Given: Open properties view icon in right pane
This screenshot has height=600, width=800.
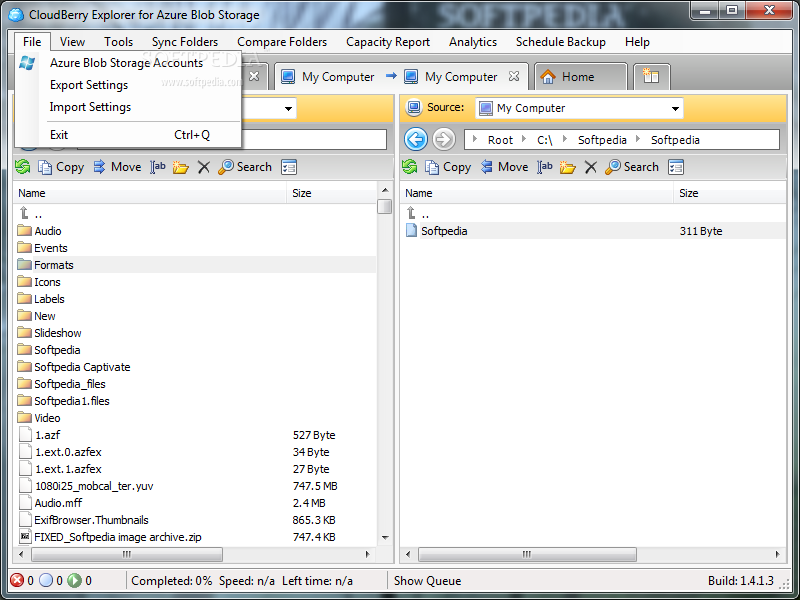Looking at the screenshot, I should click(676, 167).
